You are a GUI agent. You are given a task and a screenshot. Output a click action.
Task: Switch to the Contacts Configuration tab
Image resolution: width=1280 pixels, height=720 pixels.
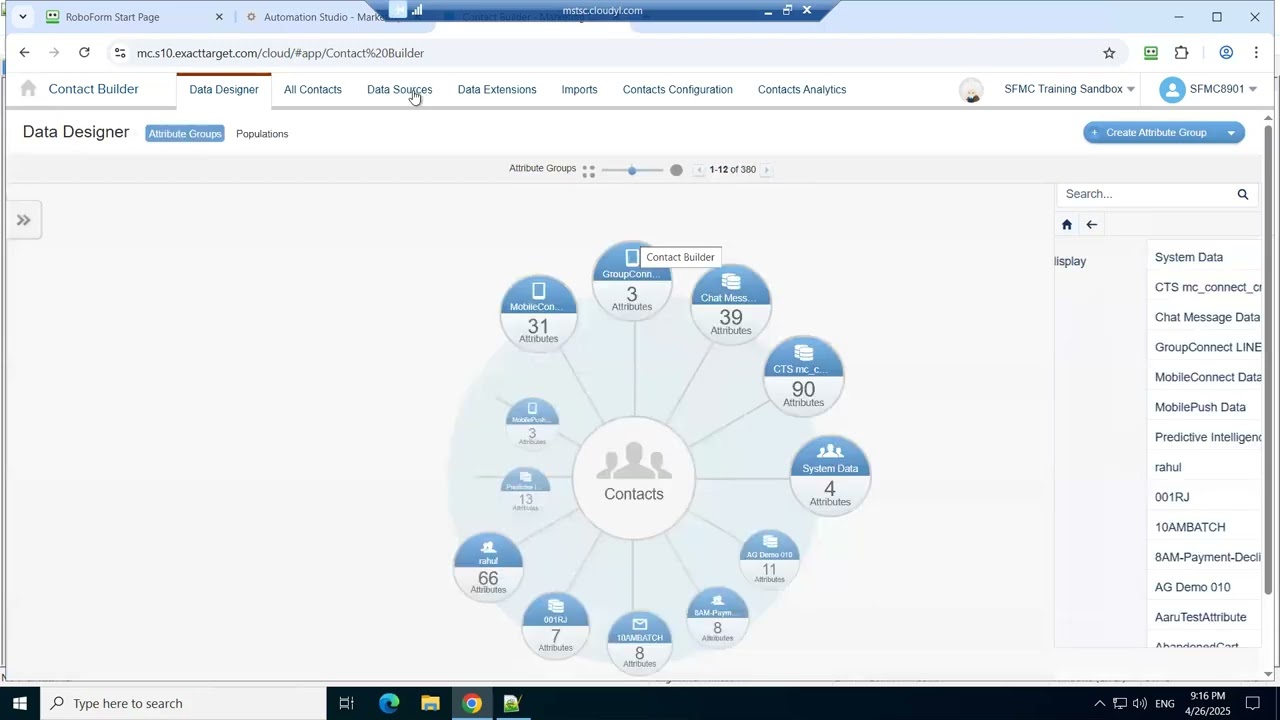pyautogui.click(x=678, y=90)
